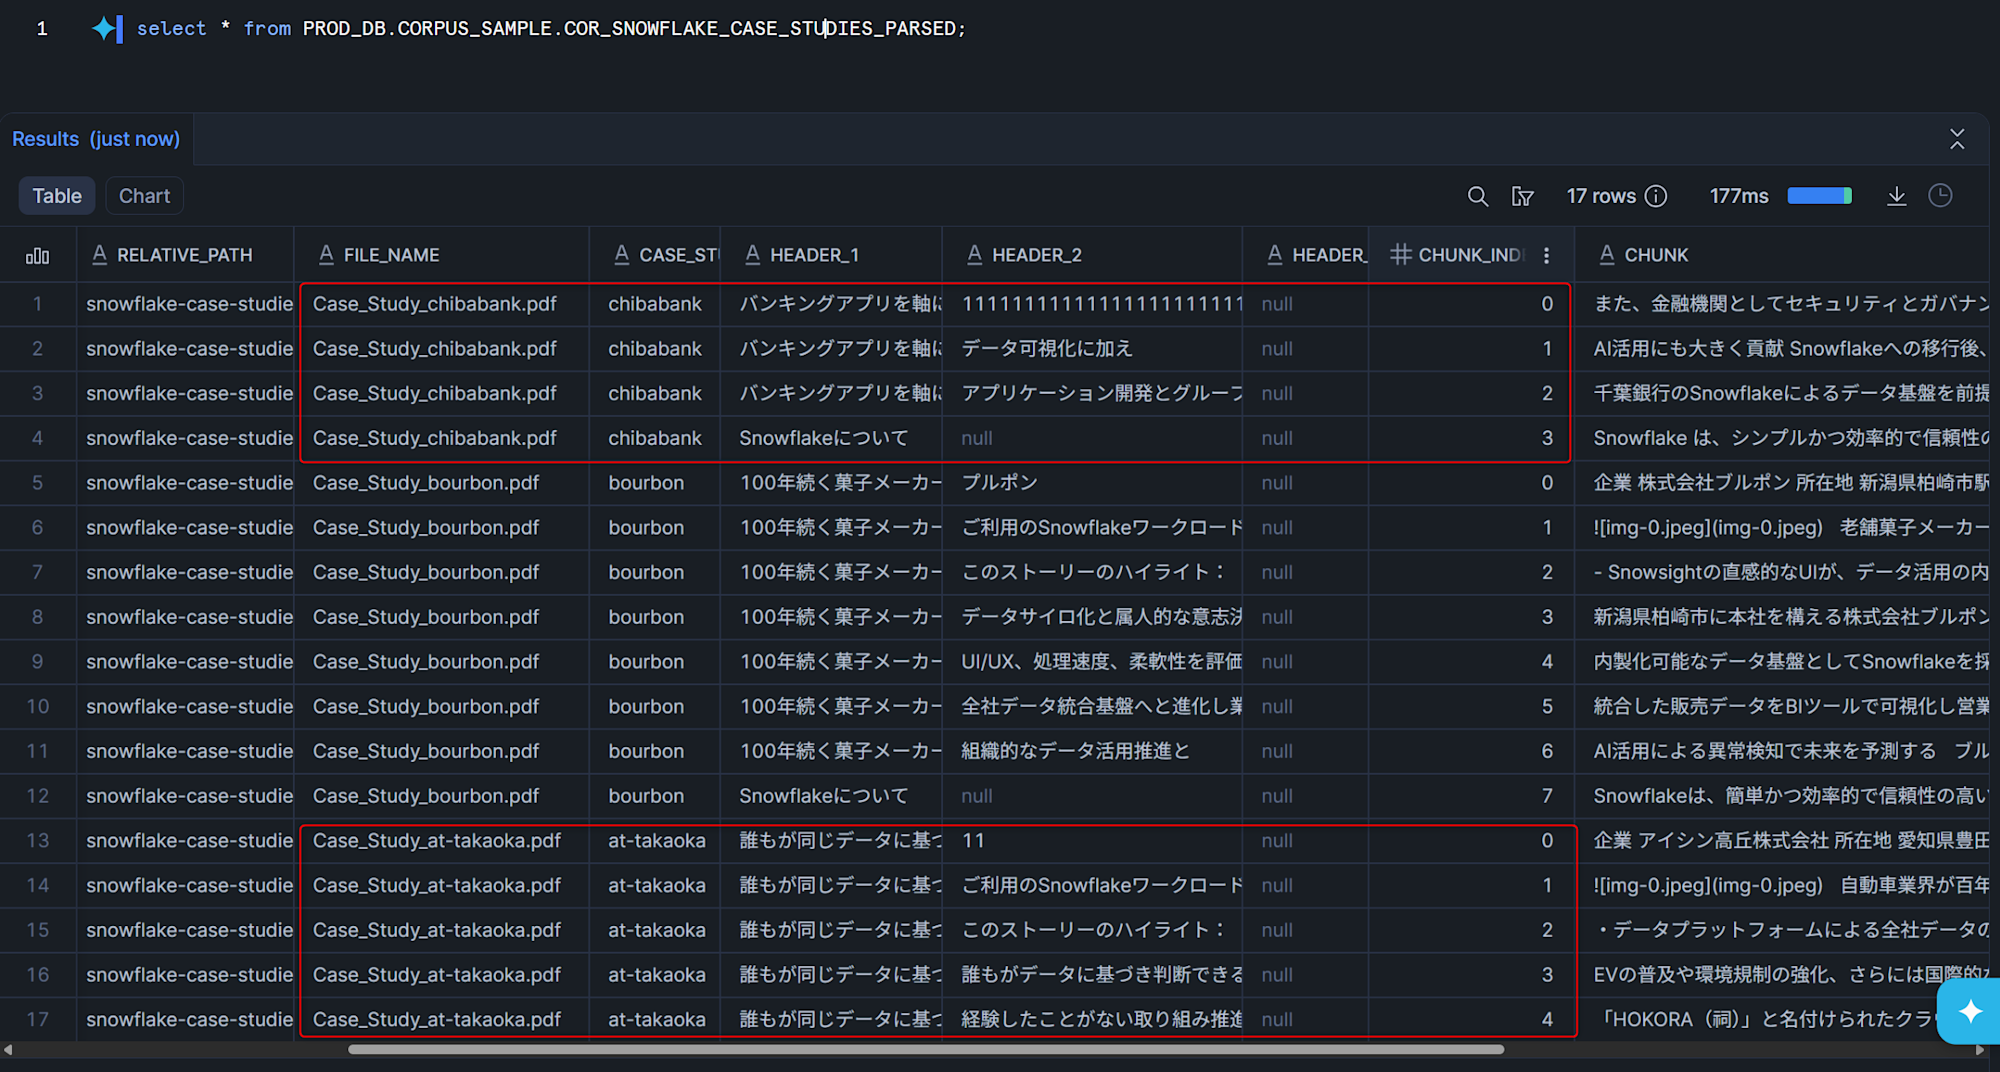Switch to the Chart view tab

(x=145, y=196)
